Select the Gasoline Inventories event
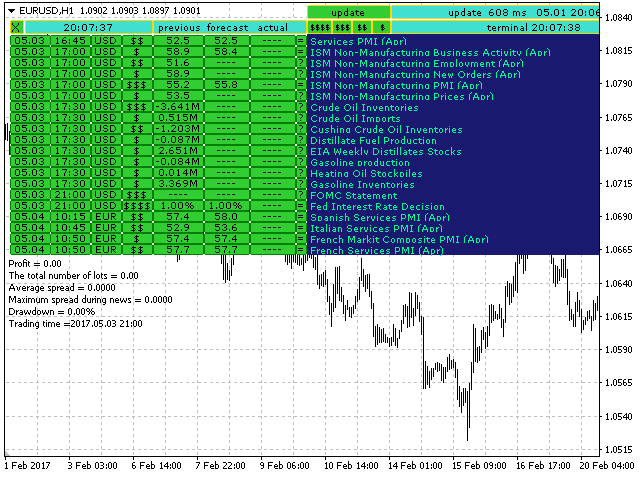 (362, 185)
